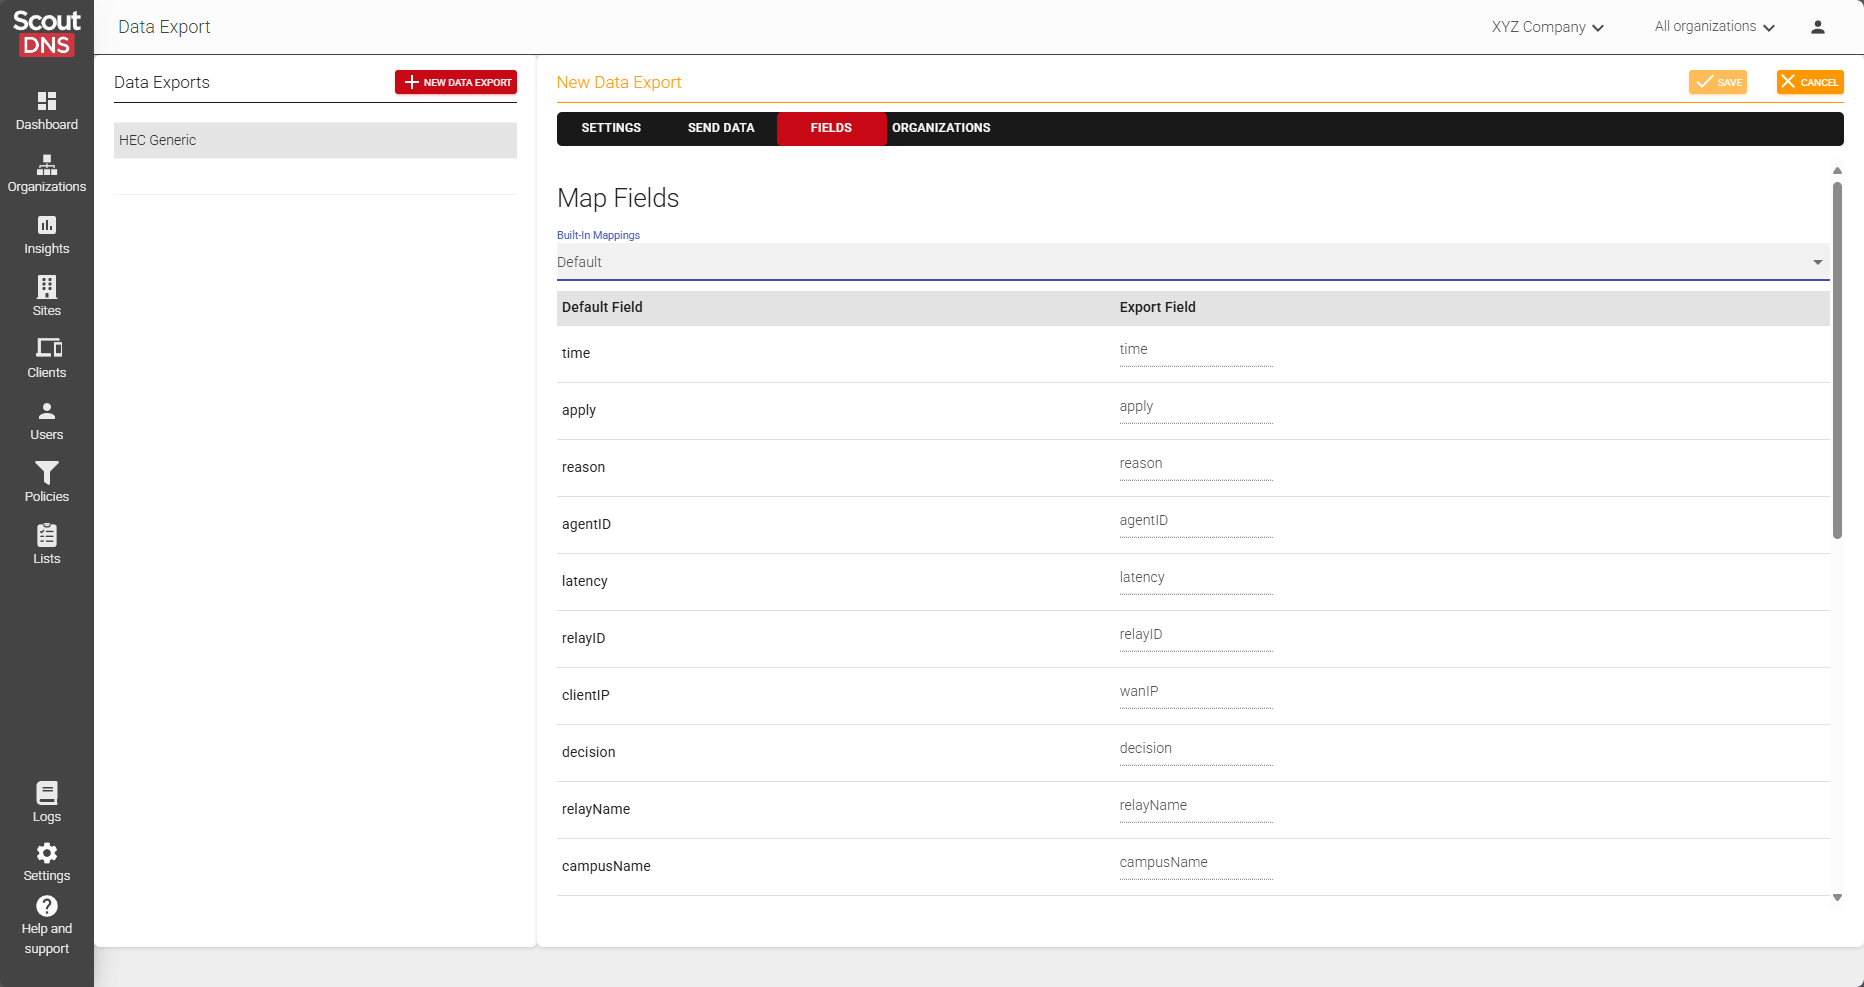The image size is (1864, 987).
Task: Click the user account profile icon
Action: [1817, 27]
